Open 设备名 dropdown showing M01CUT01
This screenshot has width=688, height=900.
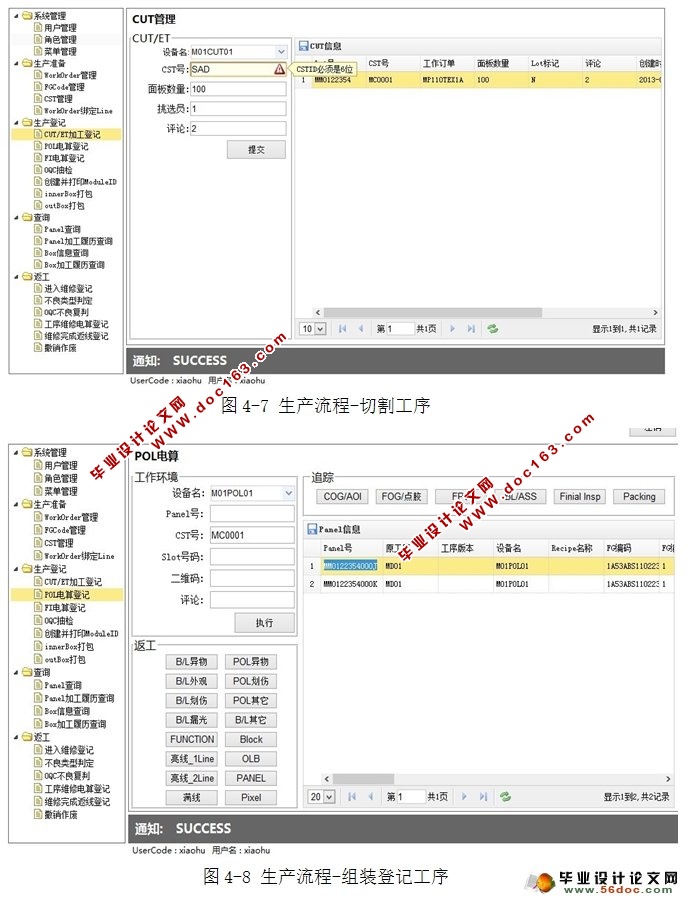pos(280,52)
